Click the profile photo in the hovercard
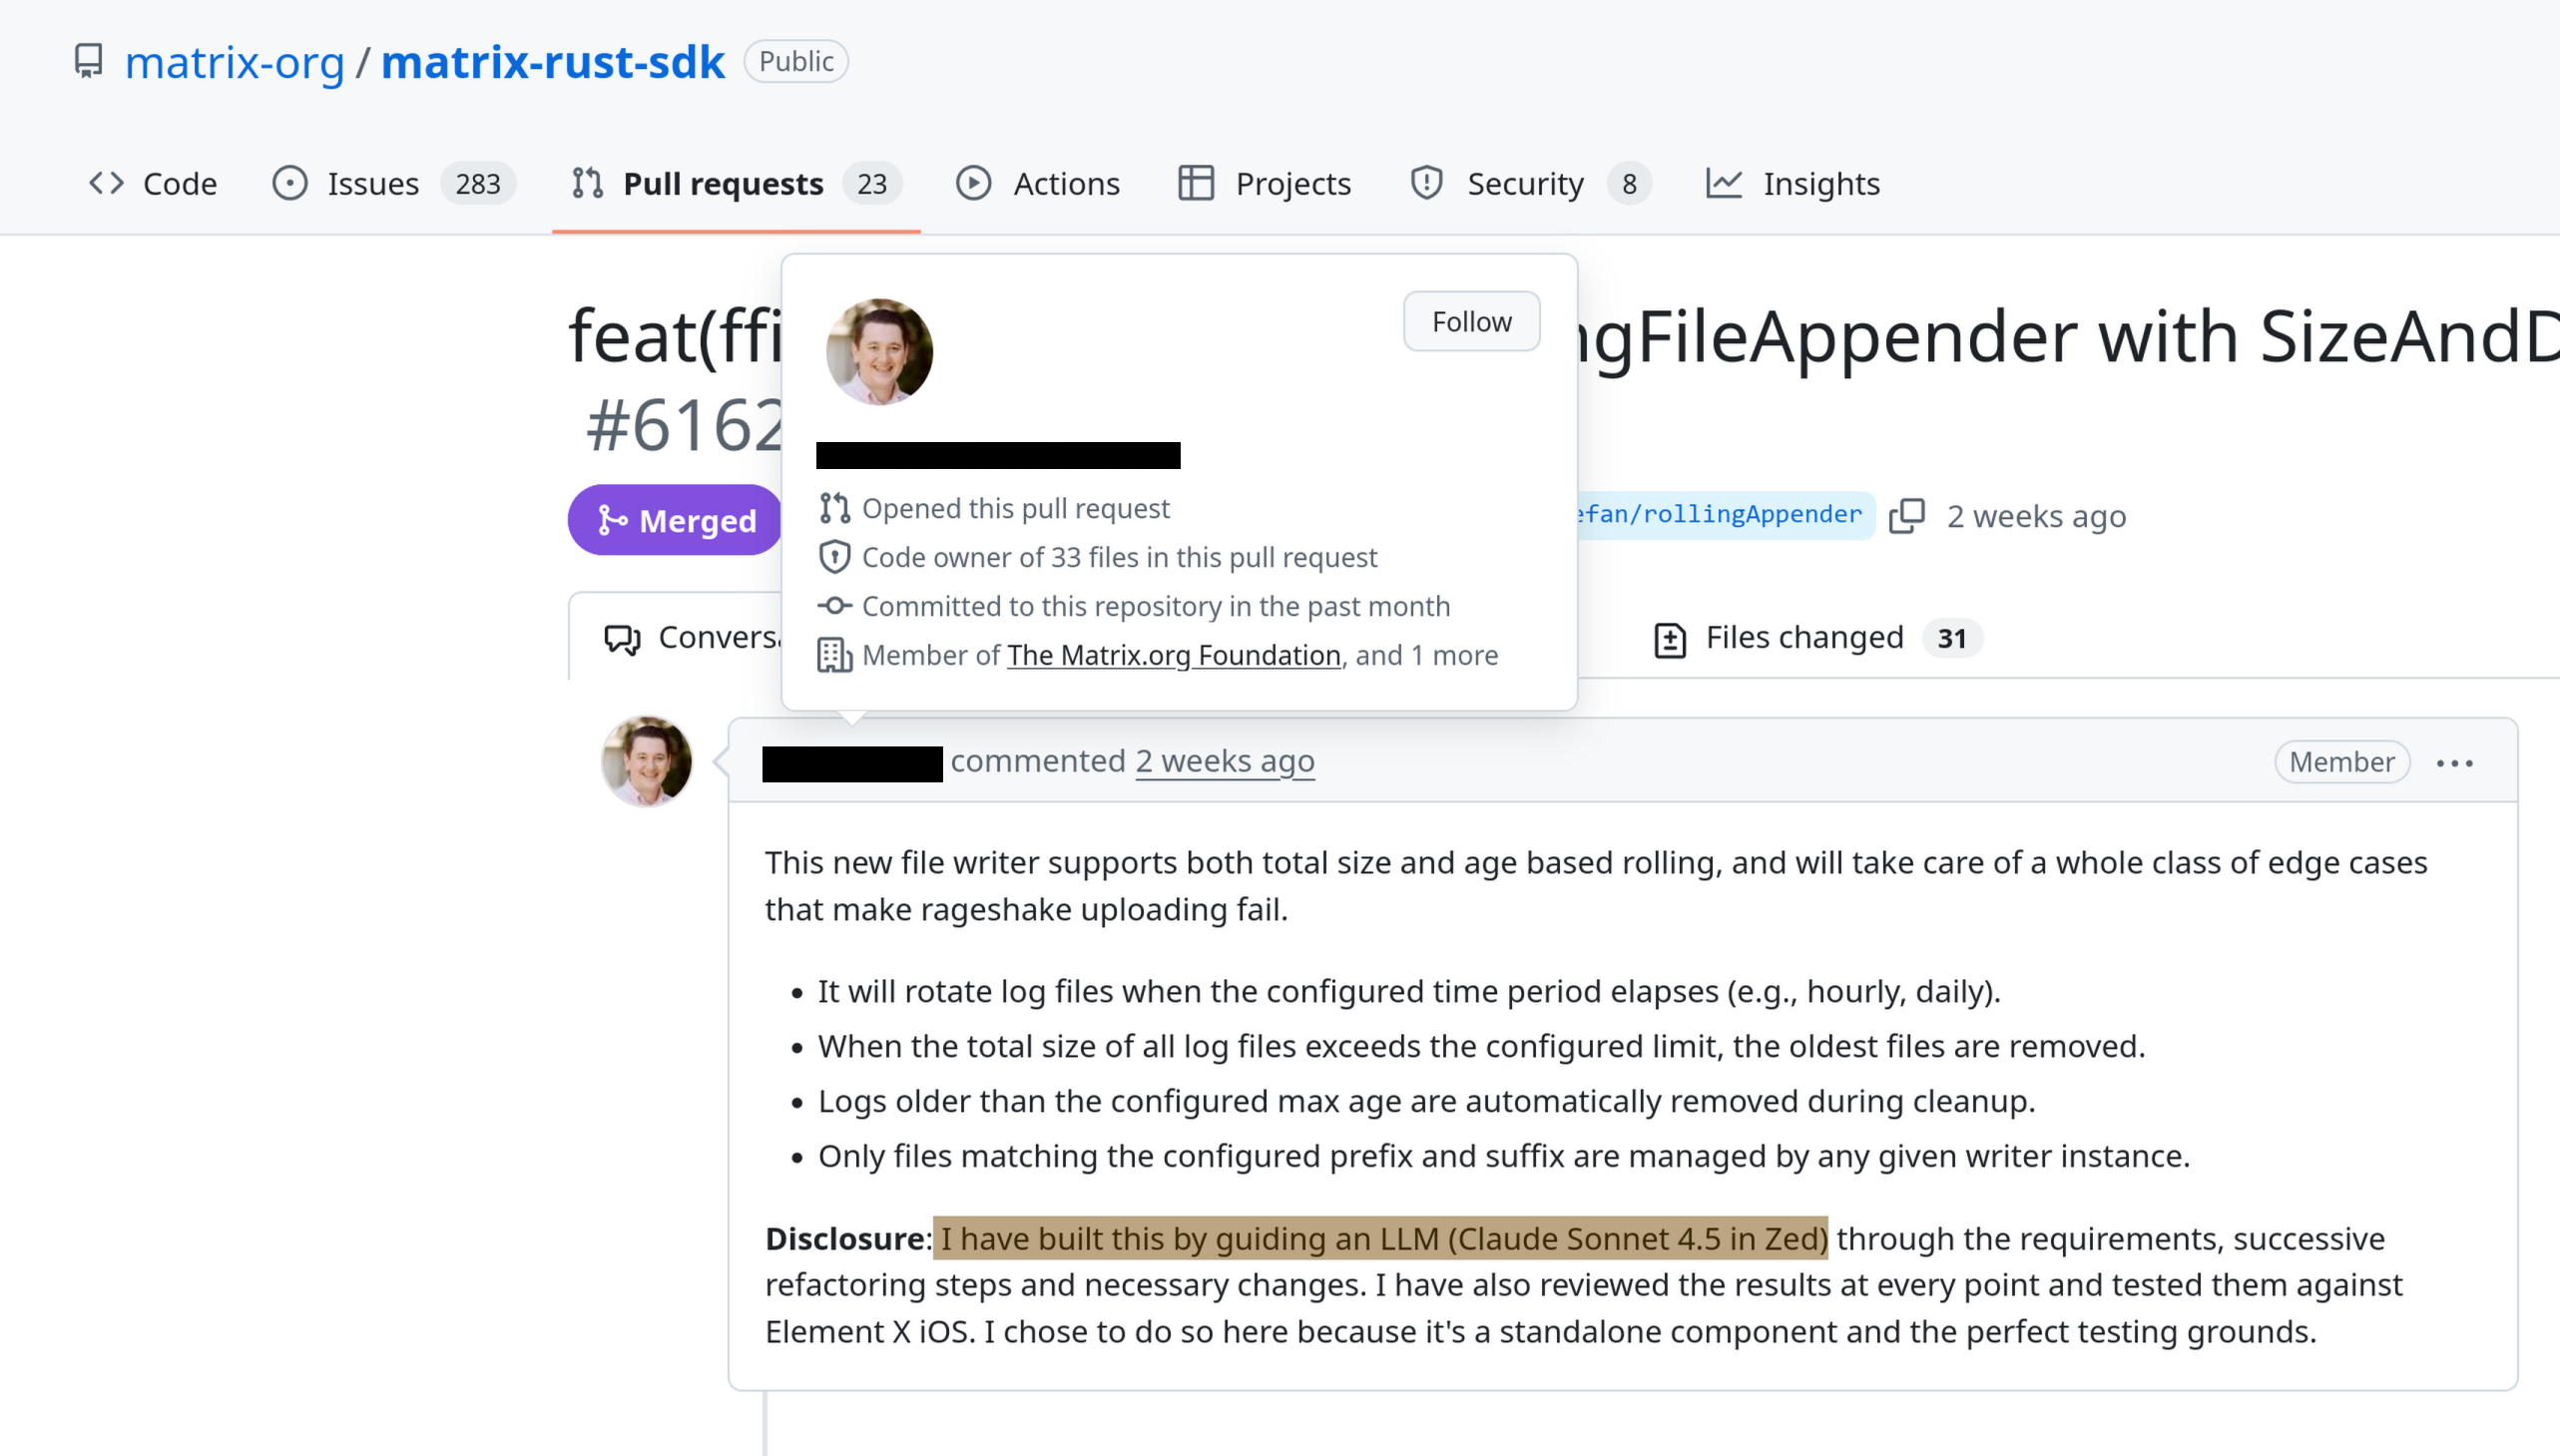 880,352
